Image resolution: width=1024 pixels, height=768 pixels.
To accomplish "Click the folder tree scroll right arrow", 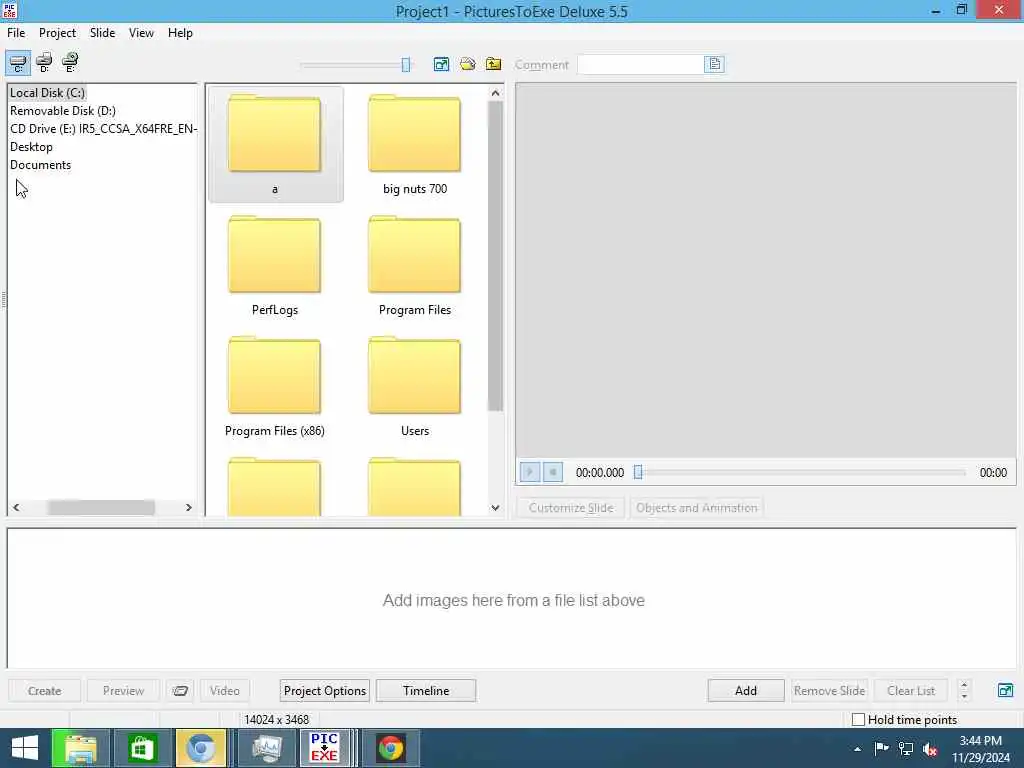I will 189,507.
